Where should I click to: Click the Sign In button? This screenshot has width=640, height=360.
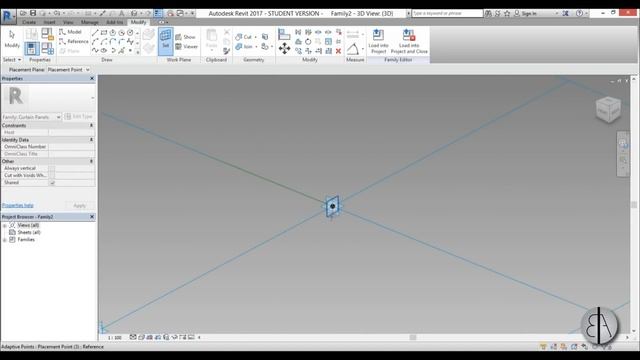(525, 13)
